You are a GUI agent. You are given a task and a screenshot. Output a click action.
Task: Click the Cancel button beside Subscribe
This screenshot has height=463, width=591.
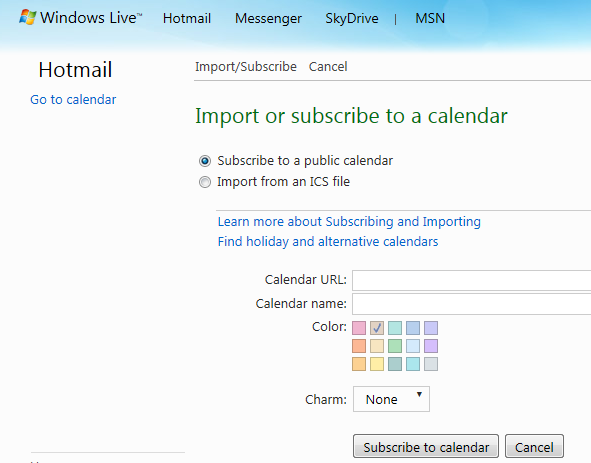[534, 447]
